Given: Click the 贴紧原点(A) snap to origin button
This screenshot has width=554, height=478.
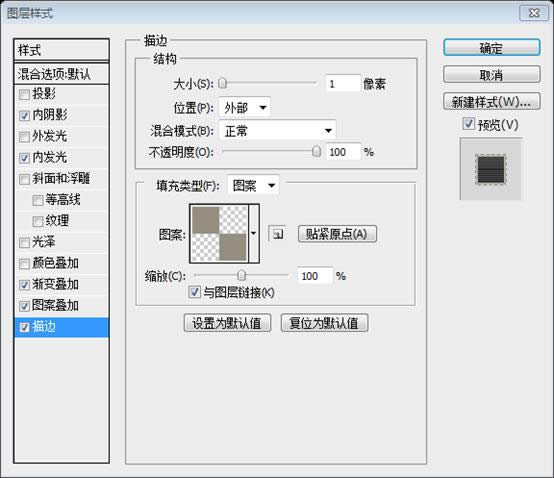Looking at the screenshot, I should [337, 234].
